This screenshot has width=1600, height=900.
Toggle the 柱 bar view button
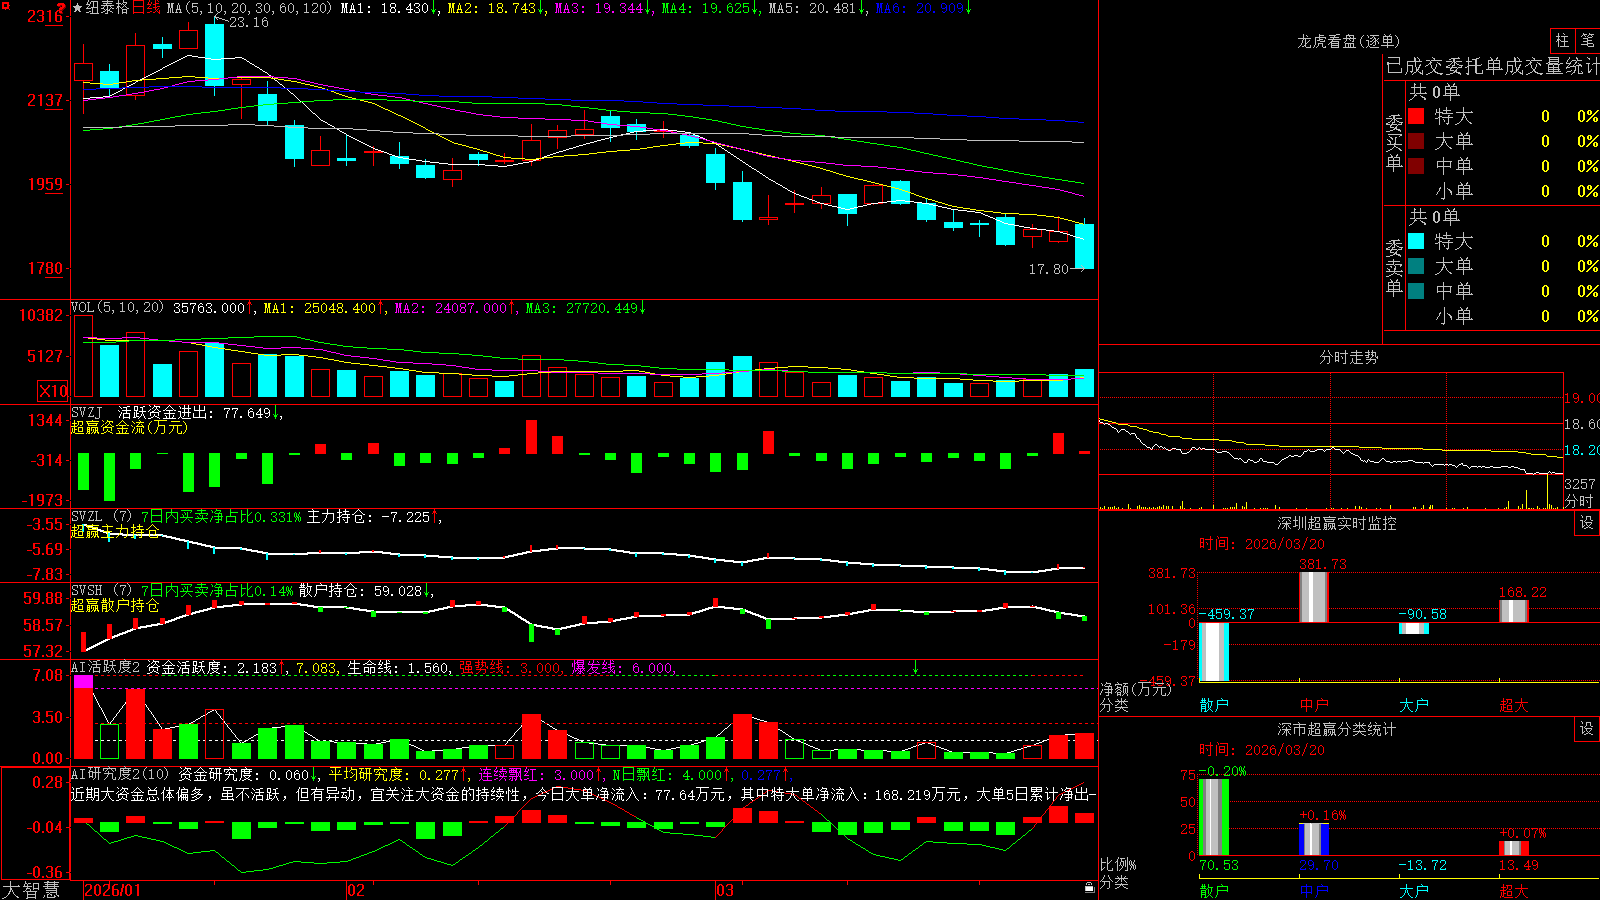coord(1562,40)
